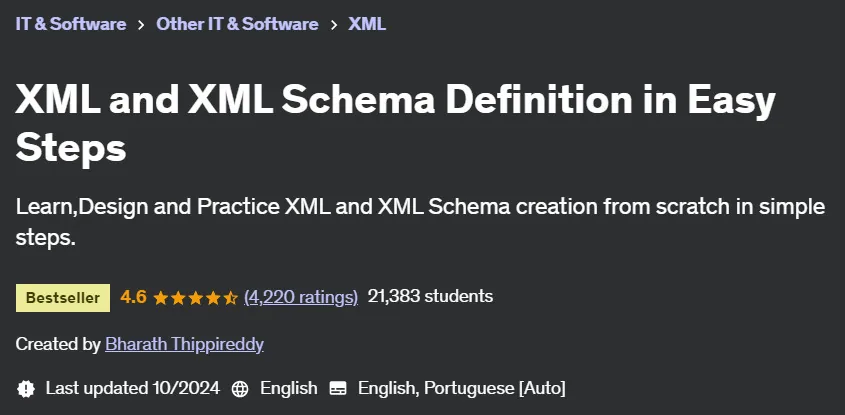This screenshot has width=845, height=415.
Task: Click chevron just before XML breadcrumb
Action: pos(334,25)
